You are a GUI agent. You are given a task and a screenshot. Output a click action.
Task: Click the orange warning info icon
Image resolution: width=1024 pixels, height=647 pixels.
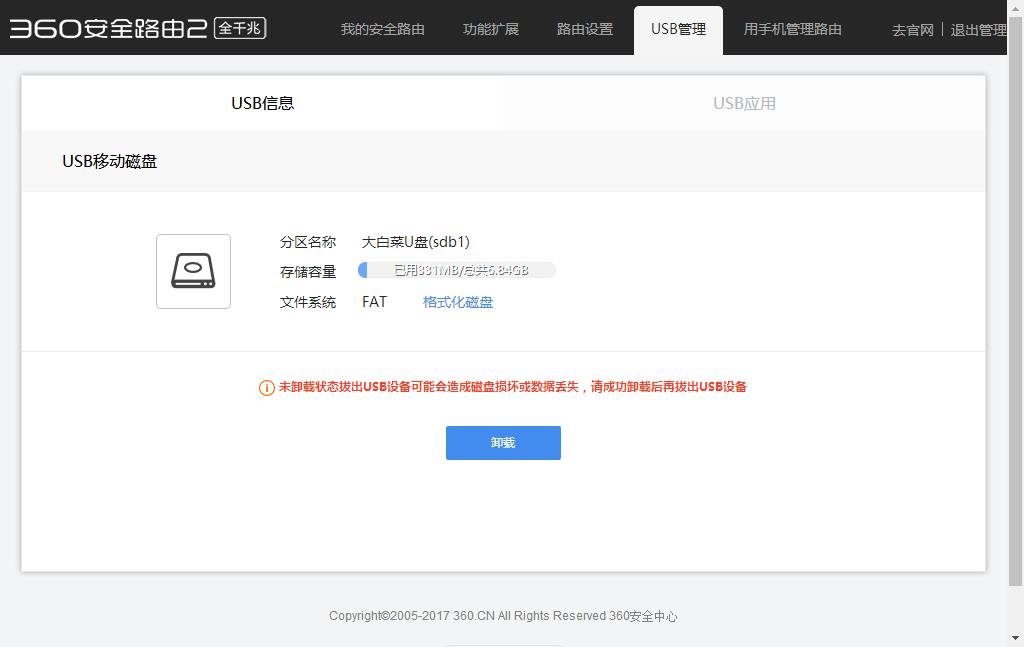267,388
